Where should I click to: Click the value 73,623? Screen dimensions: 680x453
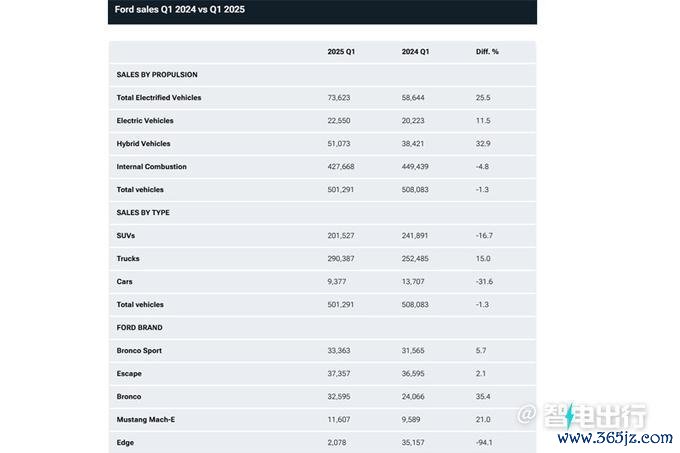pos(339,98)
